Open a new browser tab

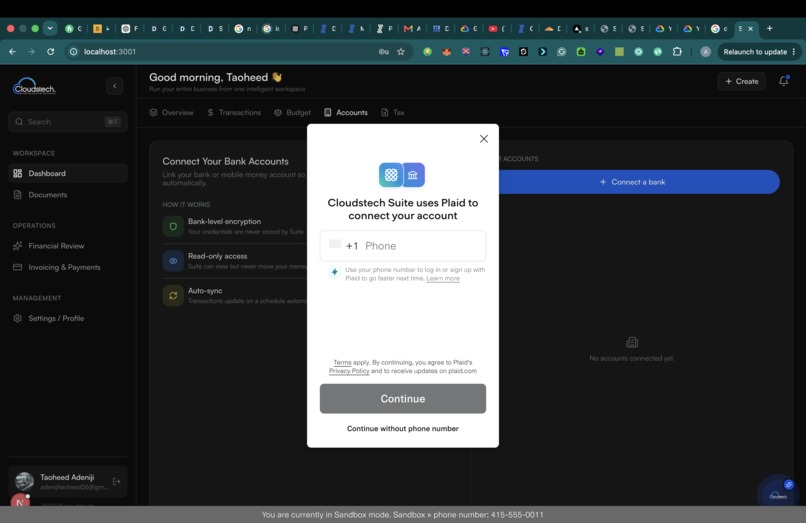coord(770,28)
